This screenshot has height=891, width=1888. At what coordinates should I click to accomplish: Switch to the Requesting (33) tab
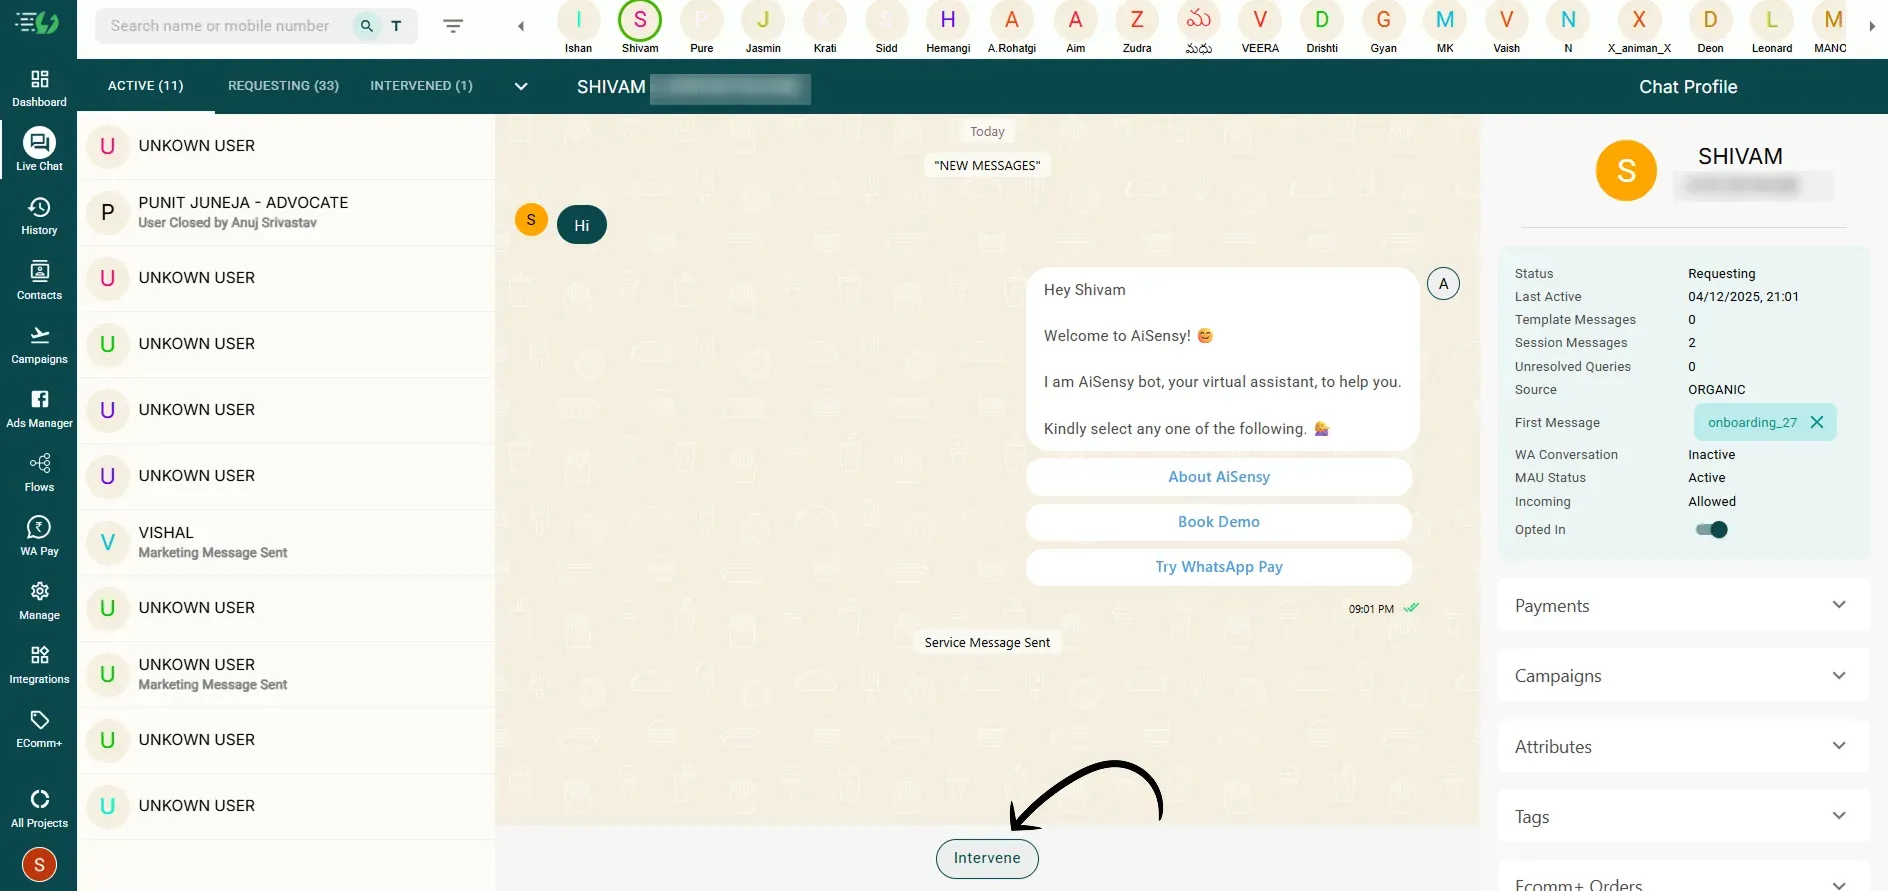point(283,86)
